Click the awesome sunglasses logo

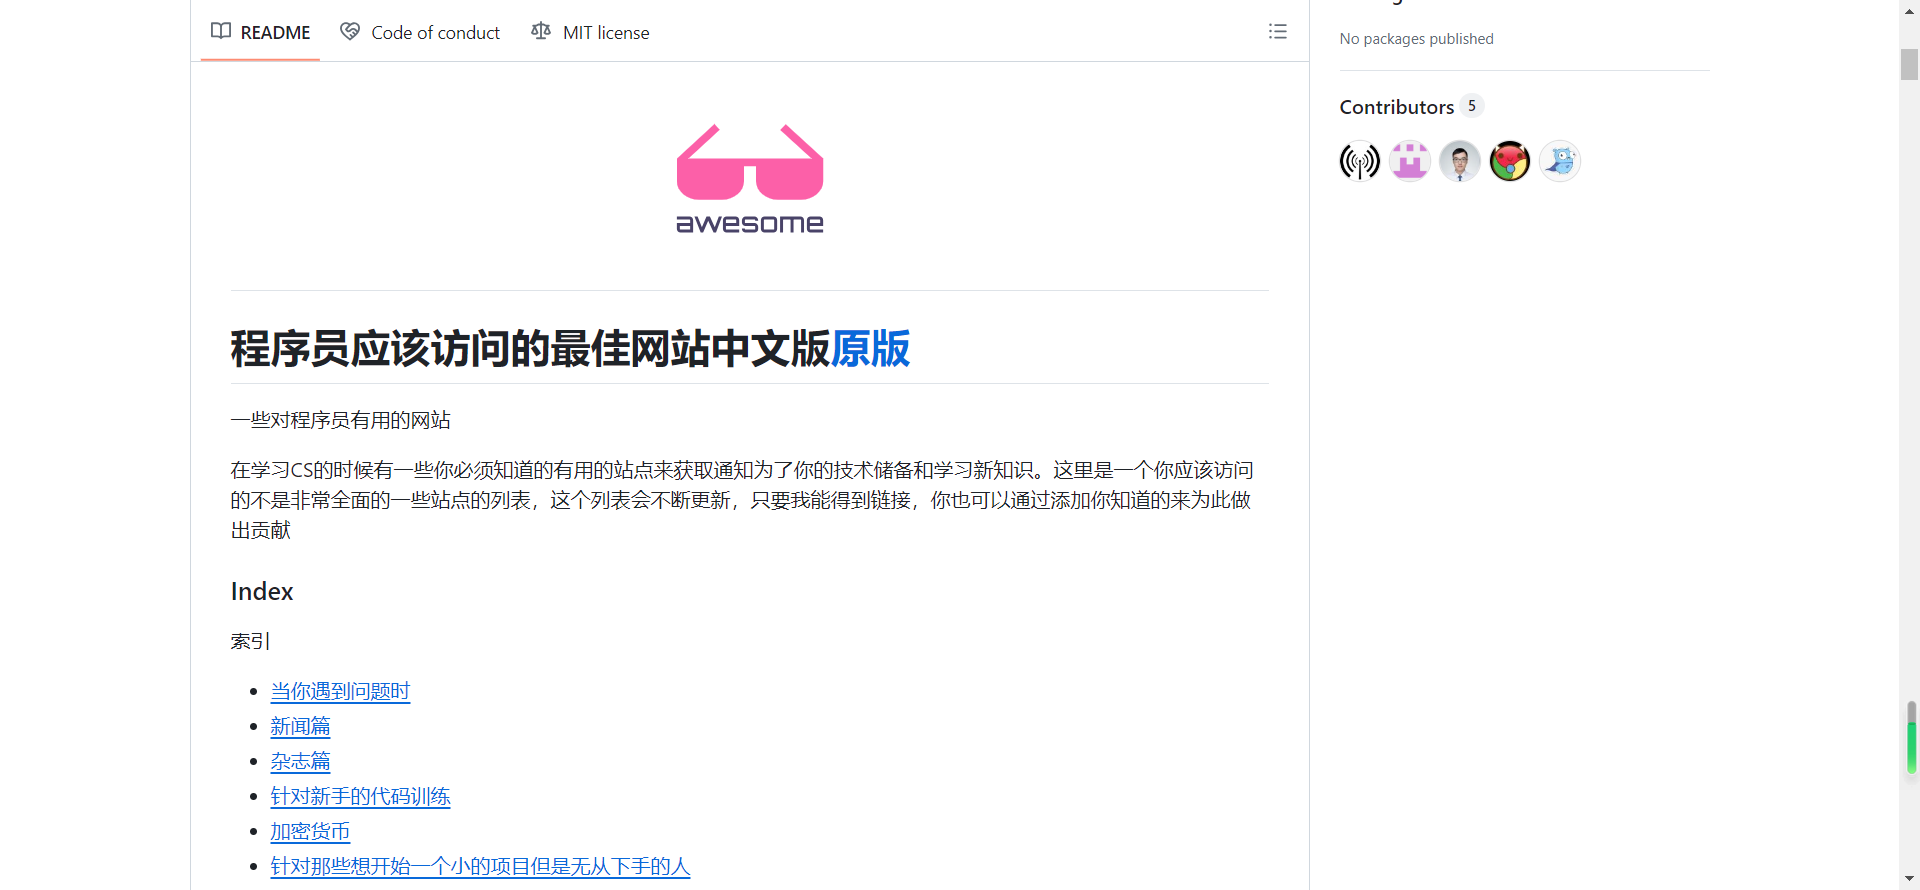tap(750, 179)
